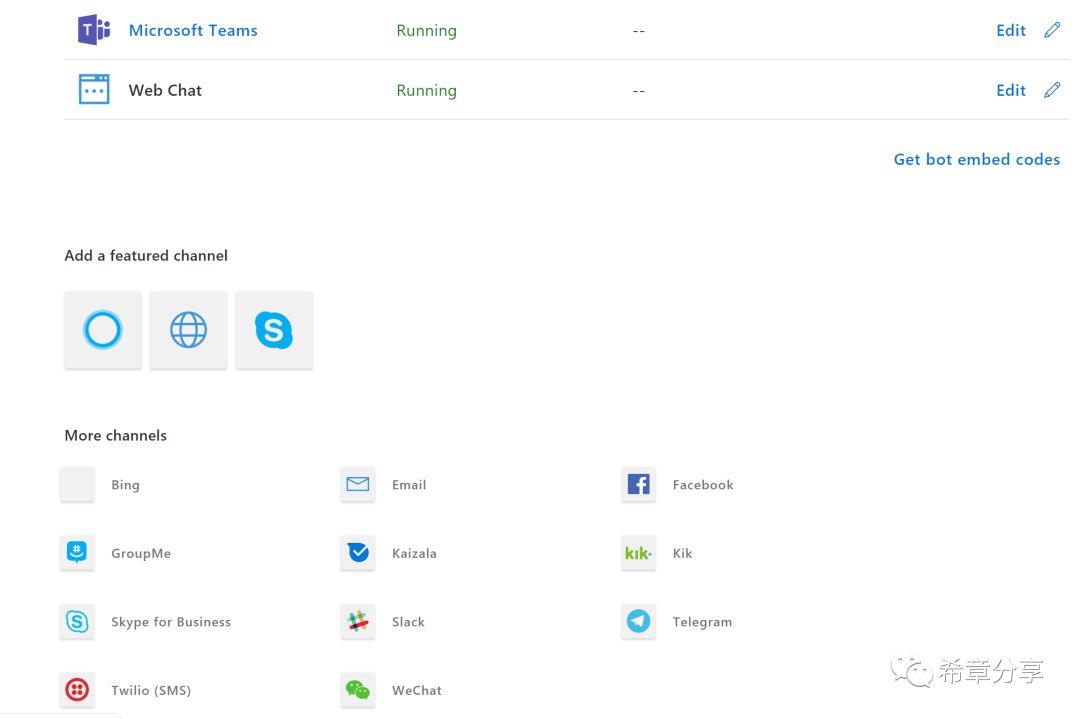Add the Direct Line globe channel
1080x719 pixels.
189,330
